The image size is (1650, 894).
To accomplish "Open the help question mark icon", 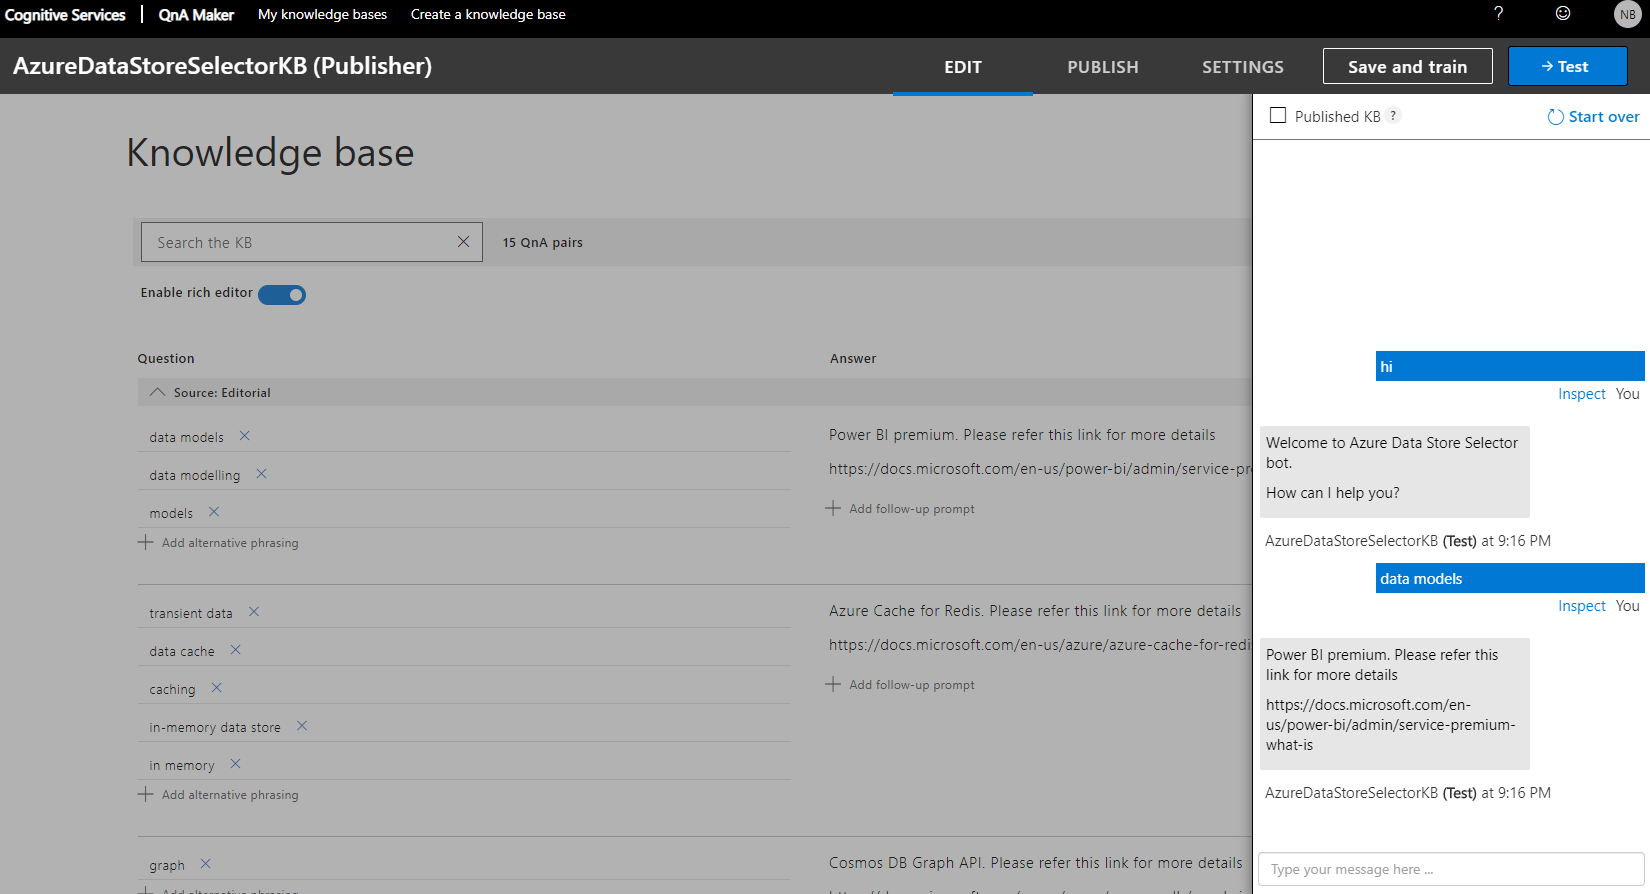I will [1498, 13].
